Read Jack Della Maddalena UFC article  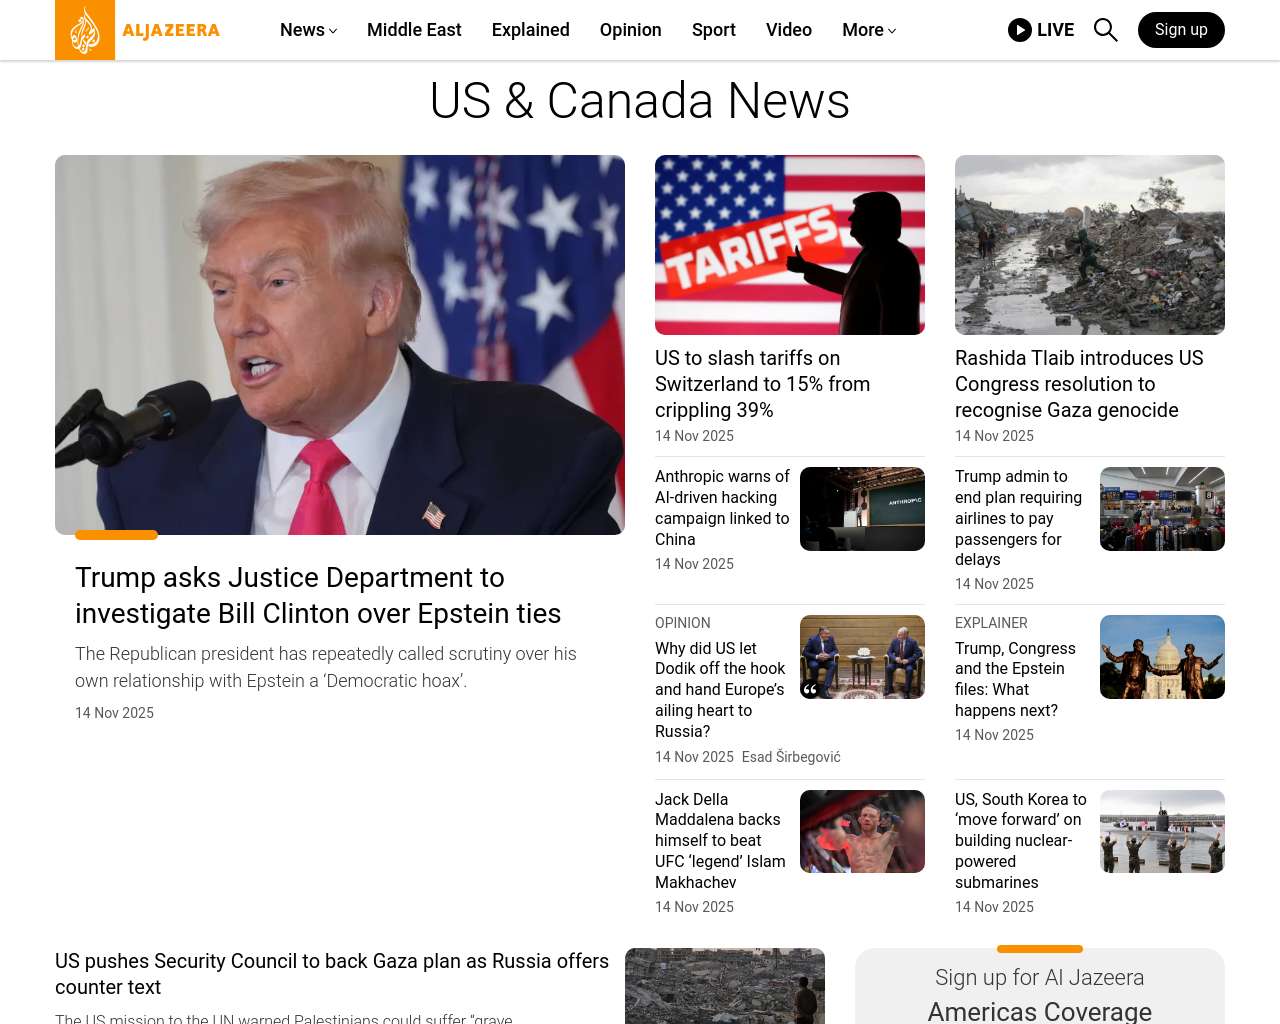[720, 841]
